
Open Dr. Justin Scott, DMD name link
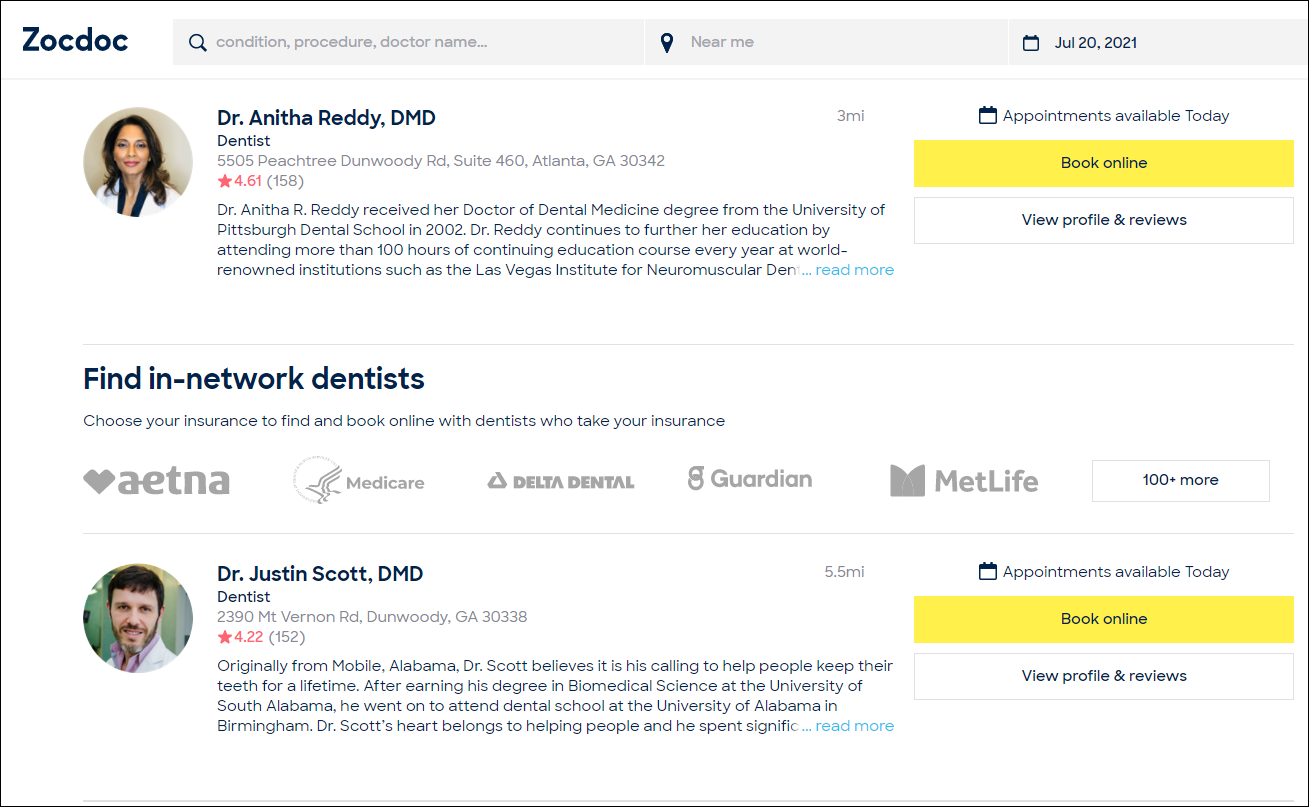click(x=320, y=574)
